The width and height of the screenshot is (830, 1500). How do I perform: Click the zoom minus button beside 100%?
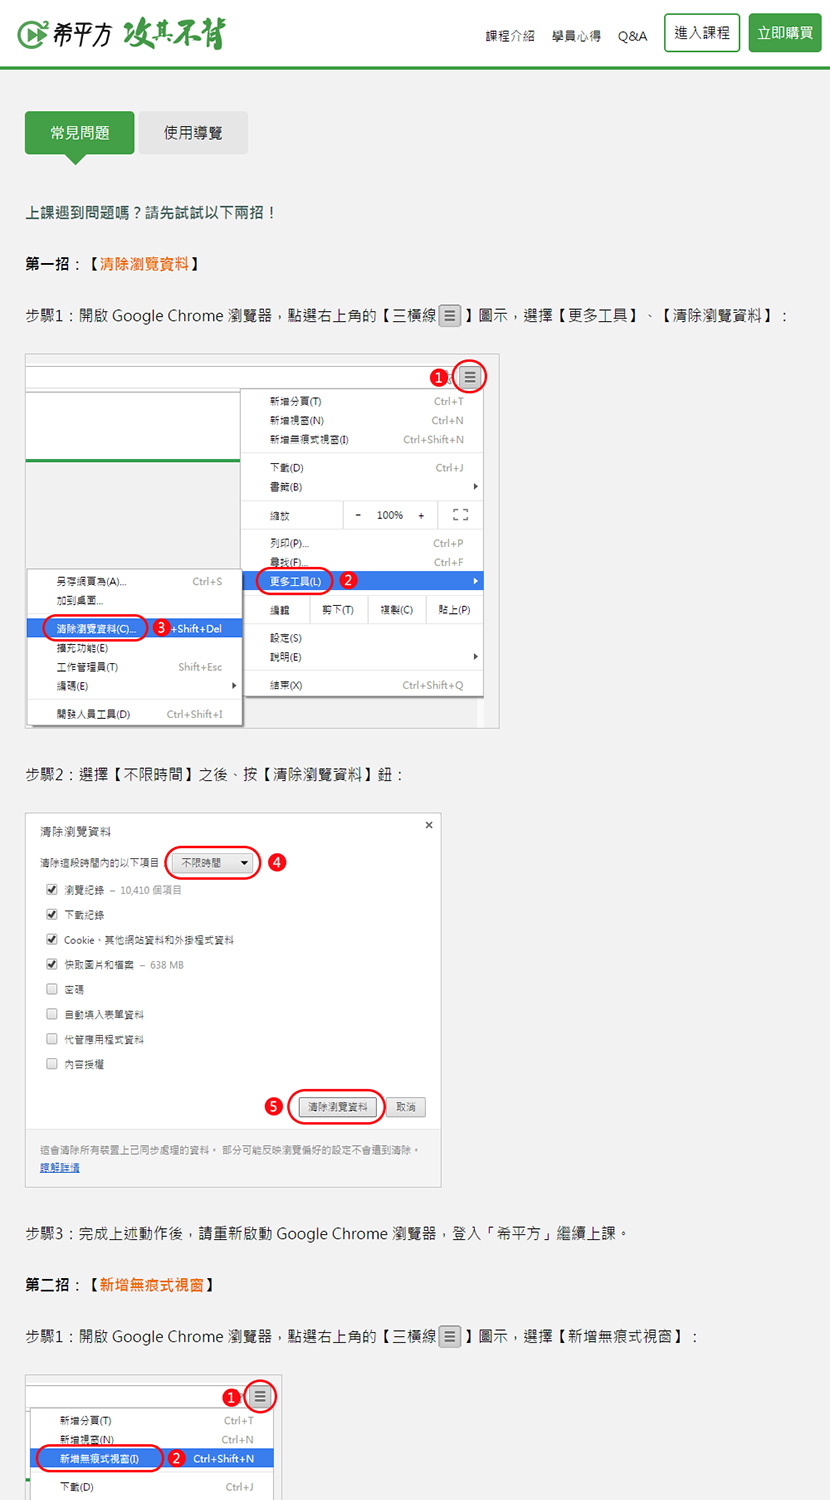(358, 516)
